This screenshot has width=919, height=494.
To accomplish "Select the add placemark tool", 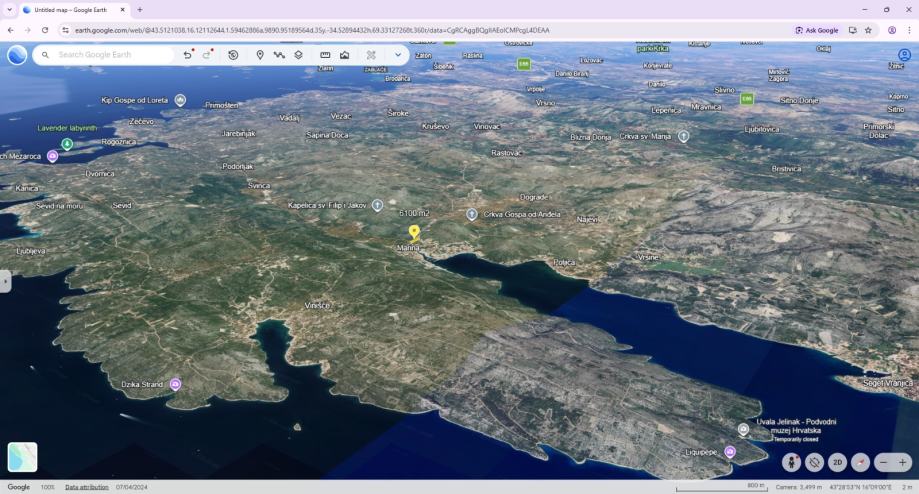I will 260,55.
